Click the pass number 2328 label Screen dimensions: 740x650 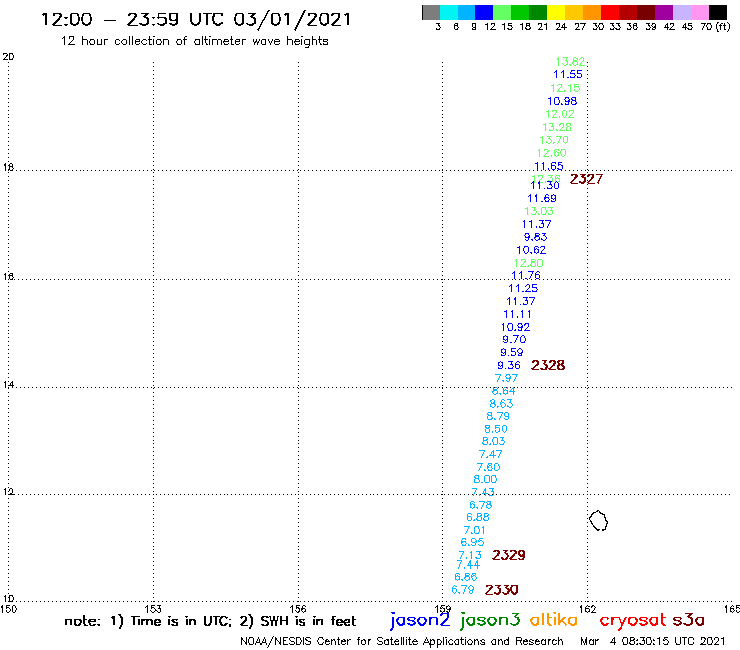(548, 365)
